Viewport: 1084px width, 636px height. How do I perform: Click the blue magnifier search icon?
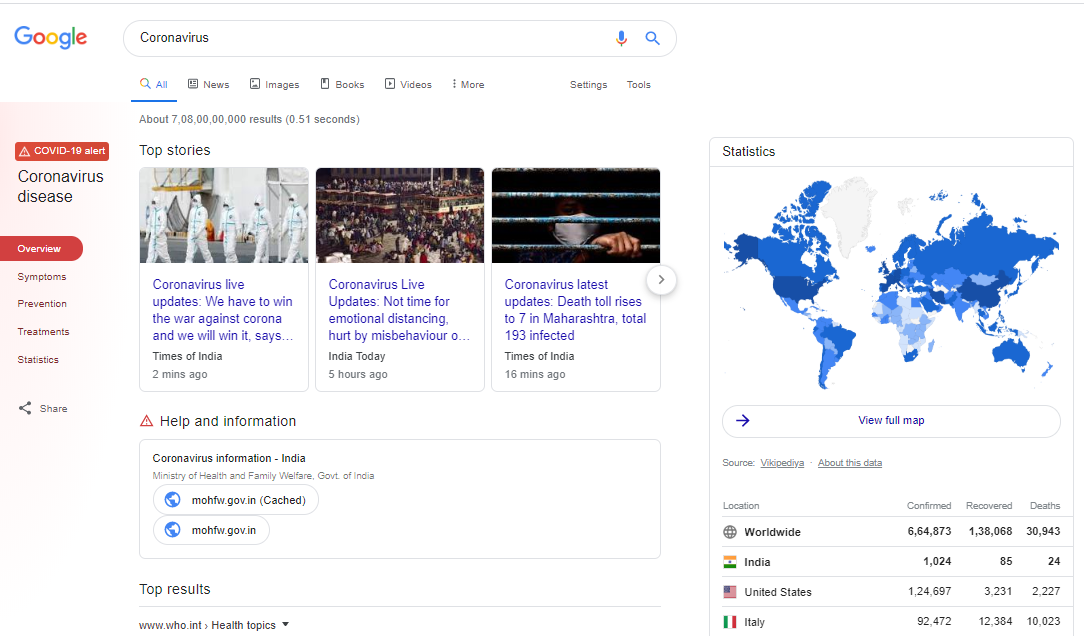pyautogui.click(x=652, y=38)
